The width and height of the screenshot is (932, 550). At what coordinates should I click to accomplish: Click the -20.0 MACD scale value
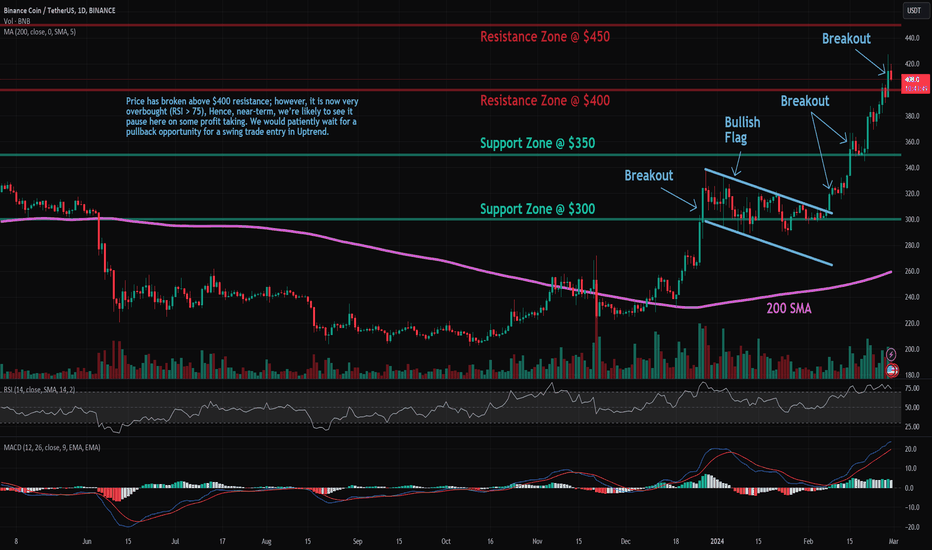(x=912, y=527)
